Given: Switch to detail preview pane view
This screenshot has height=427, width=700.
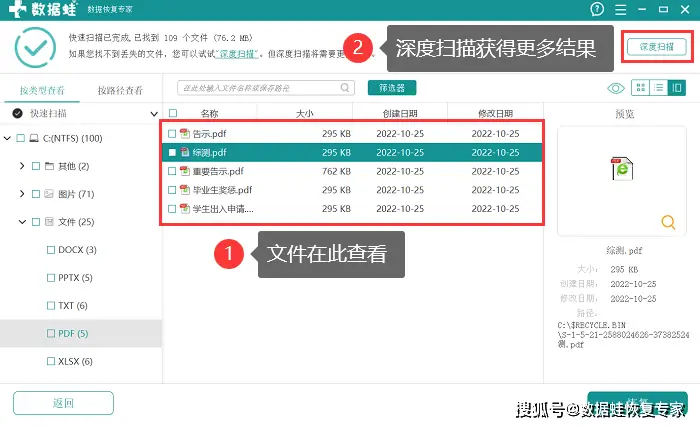Looking at the screenshot, I should [x=676, y=88].
